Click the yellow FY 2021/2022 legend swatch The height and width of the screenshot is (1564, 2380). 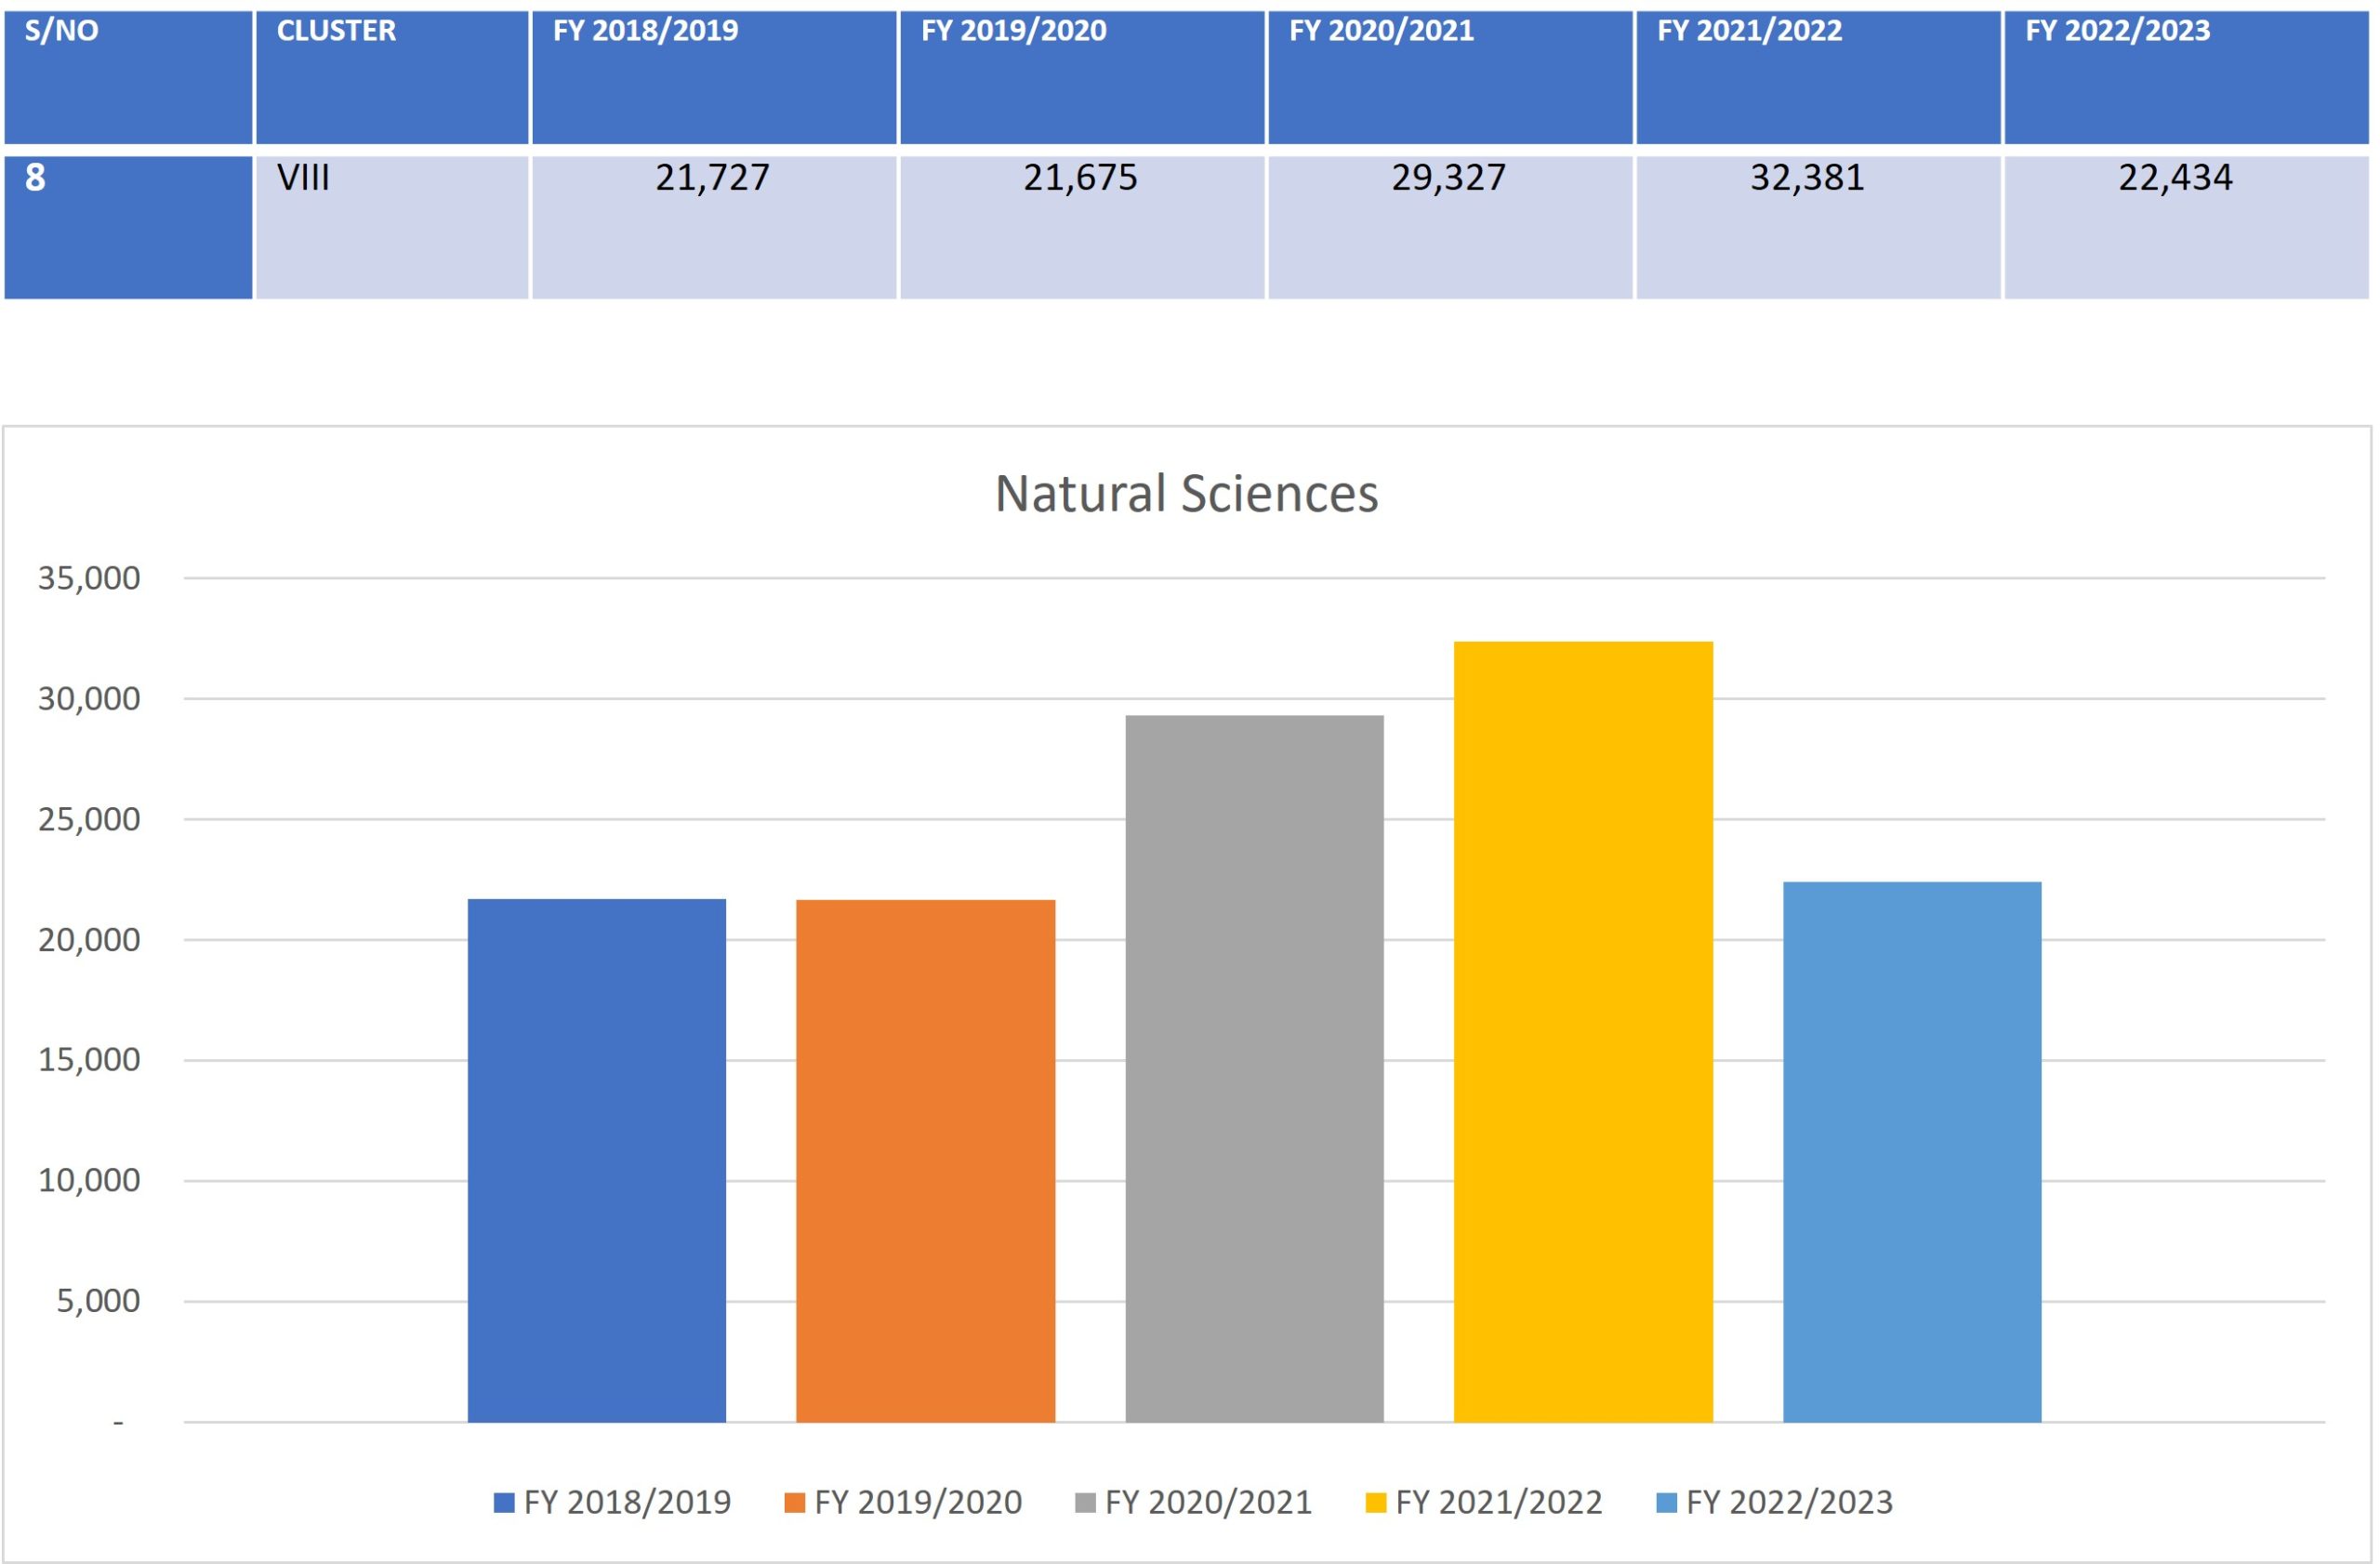1375,1503
